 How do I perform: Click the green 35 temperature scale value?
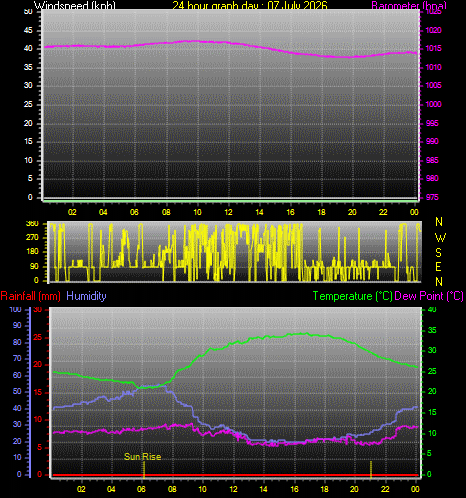[x=432, y=330]
